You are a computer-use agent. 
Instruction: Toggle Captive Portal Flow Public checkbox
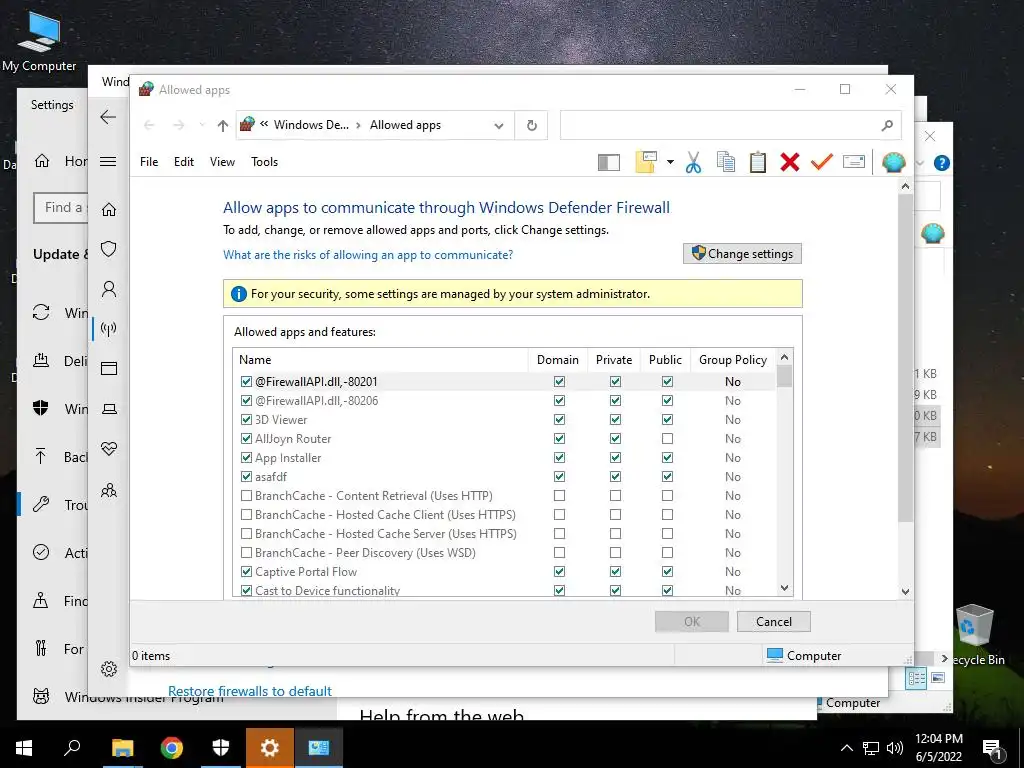(667, 571)
